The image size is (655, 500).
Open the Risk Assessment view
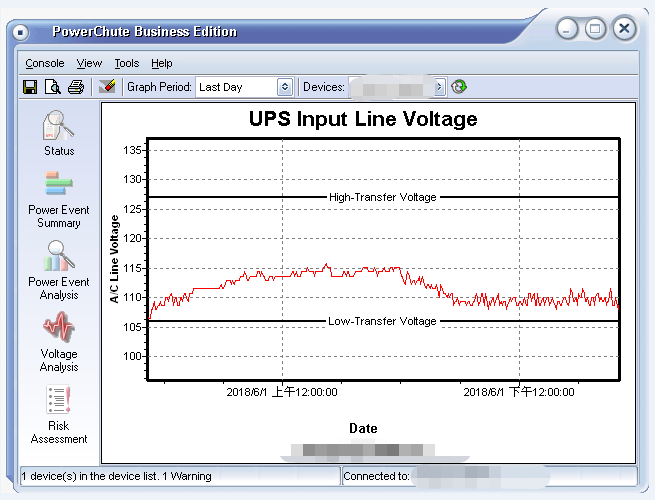[x=59, y=415]
